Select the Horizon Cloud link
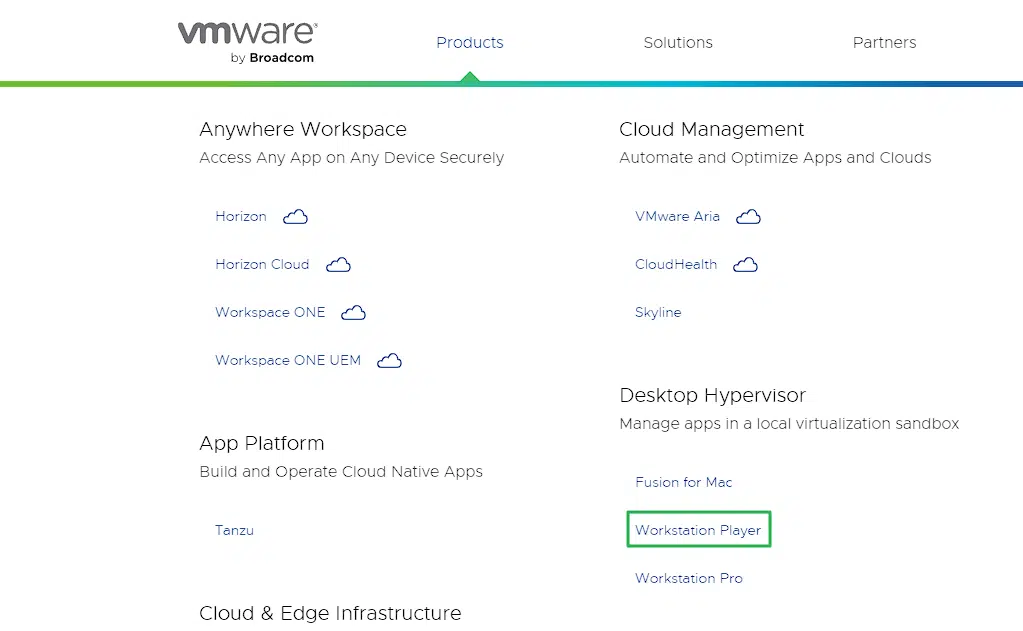The image size is (1023, 631). point(262,264)
